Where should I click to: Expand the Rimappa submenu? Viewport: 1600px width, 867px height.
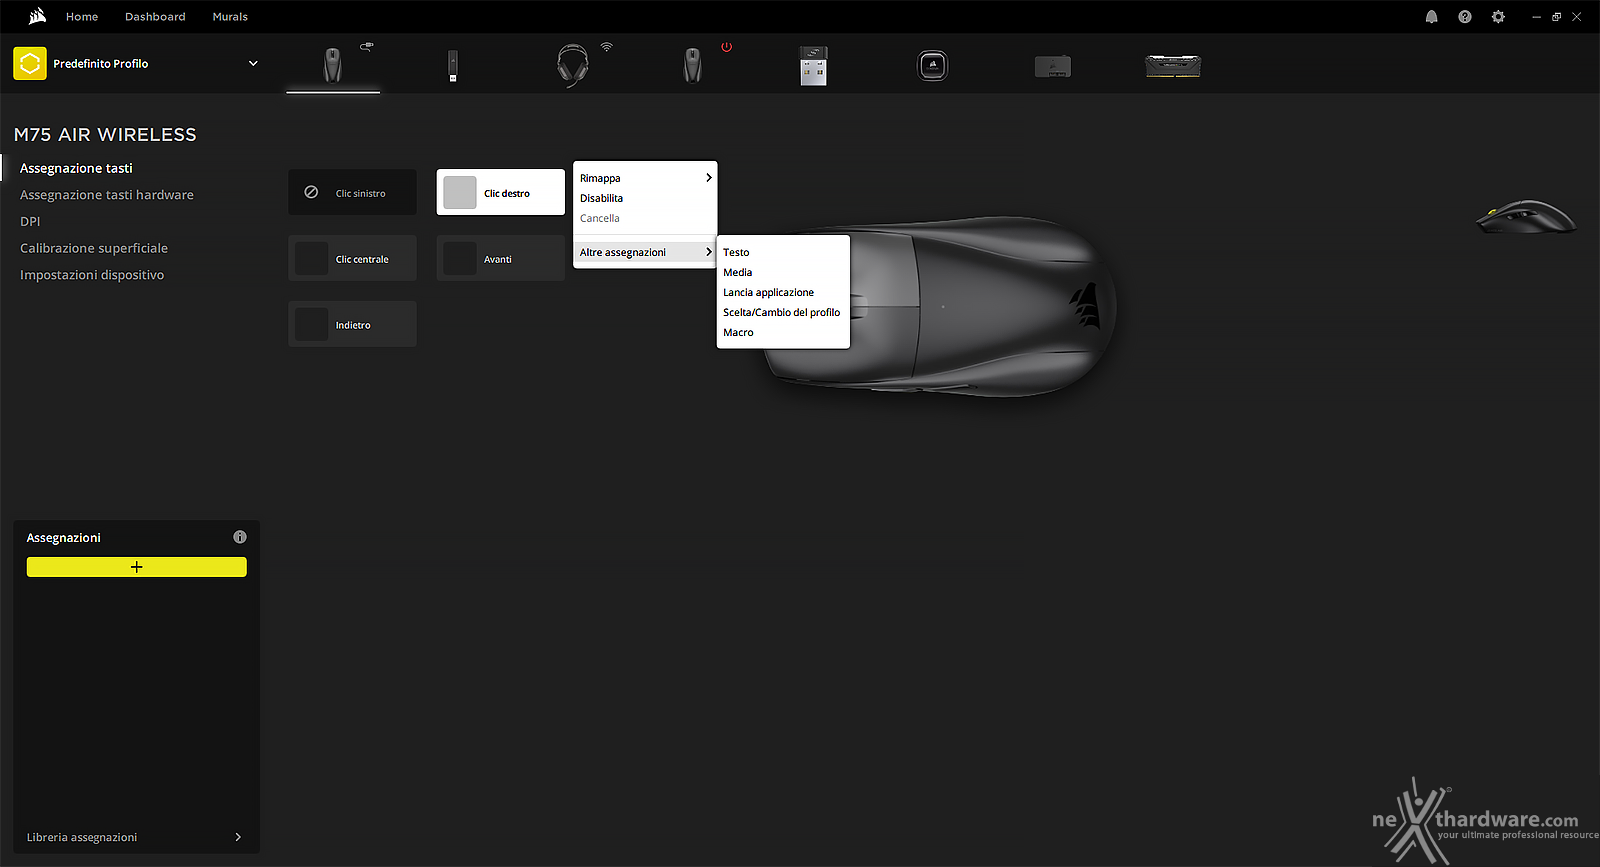click(x=645, y=178)
